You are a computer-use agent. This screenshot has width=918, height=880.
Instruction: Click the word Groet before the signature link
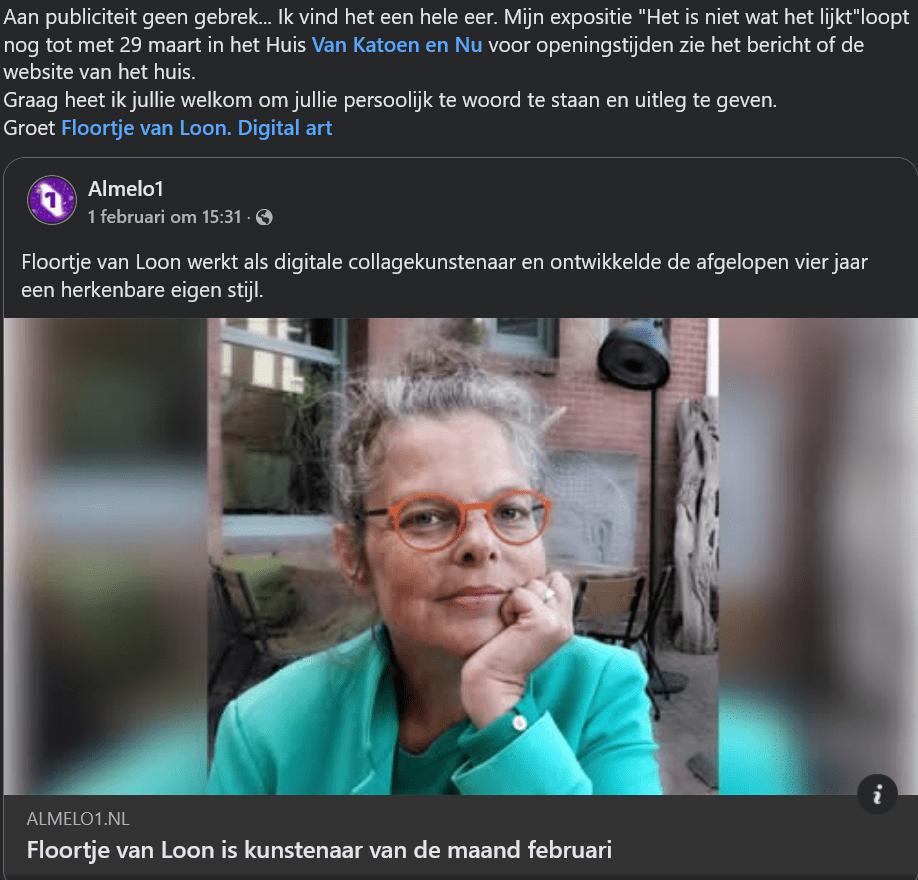tap(29, 128)
